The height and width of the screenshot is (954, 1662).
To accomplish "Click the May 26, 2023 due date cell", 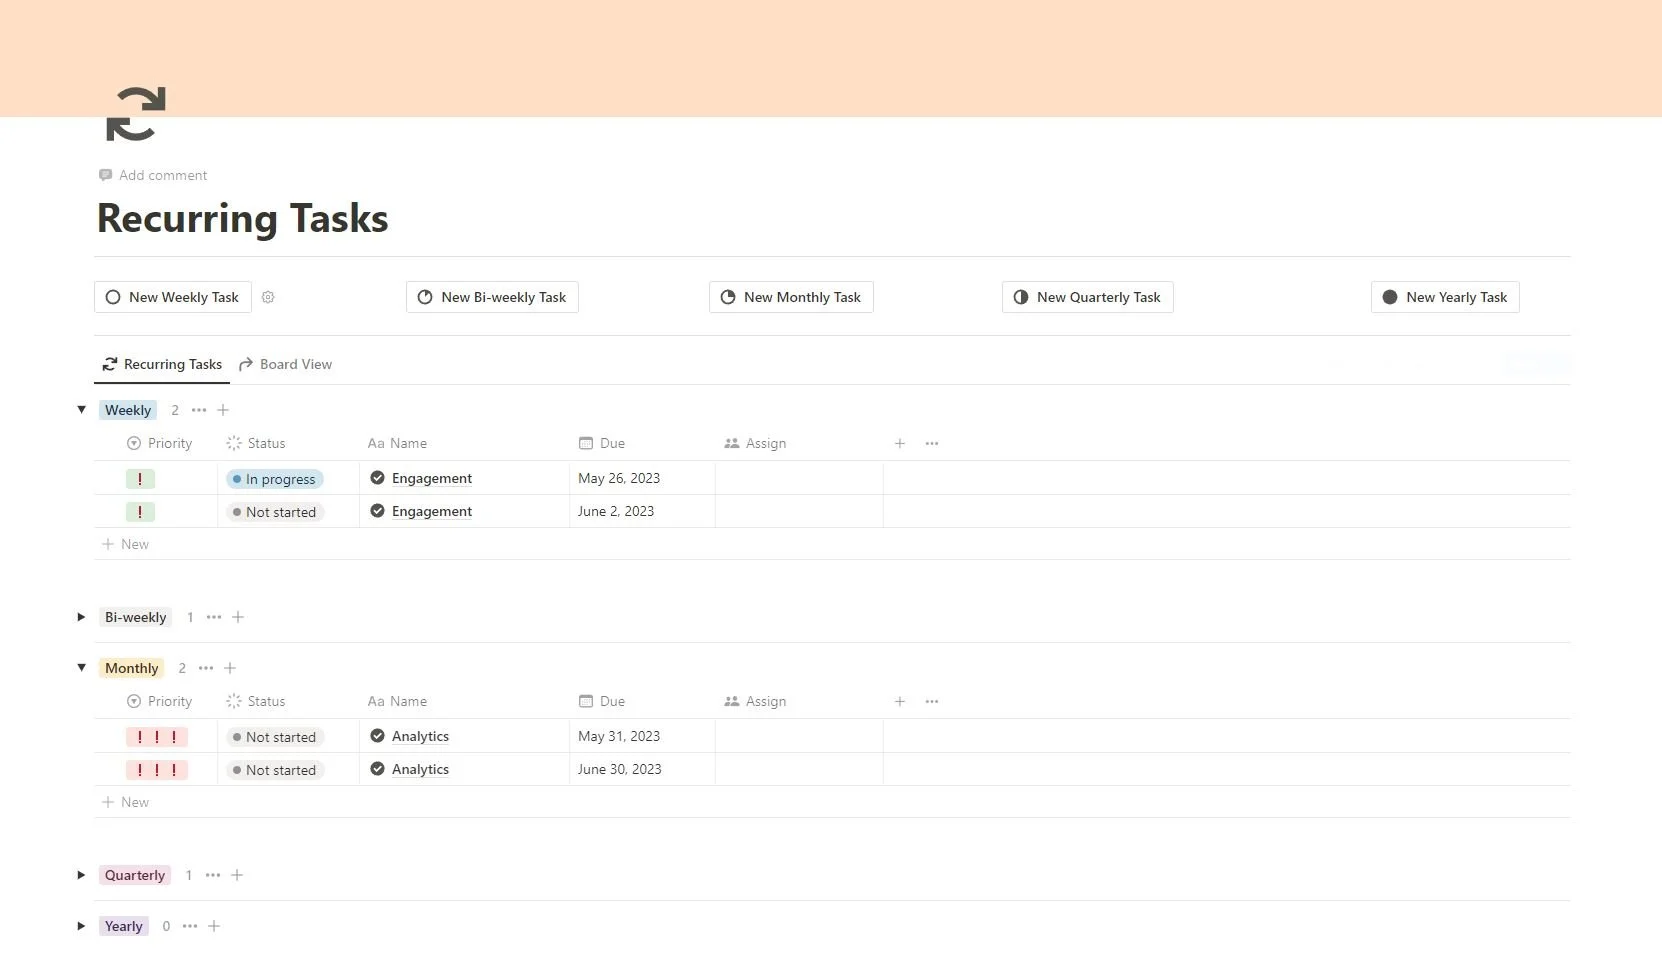I will tap(642, 478).
